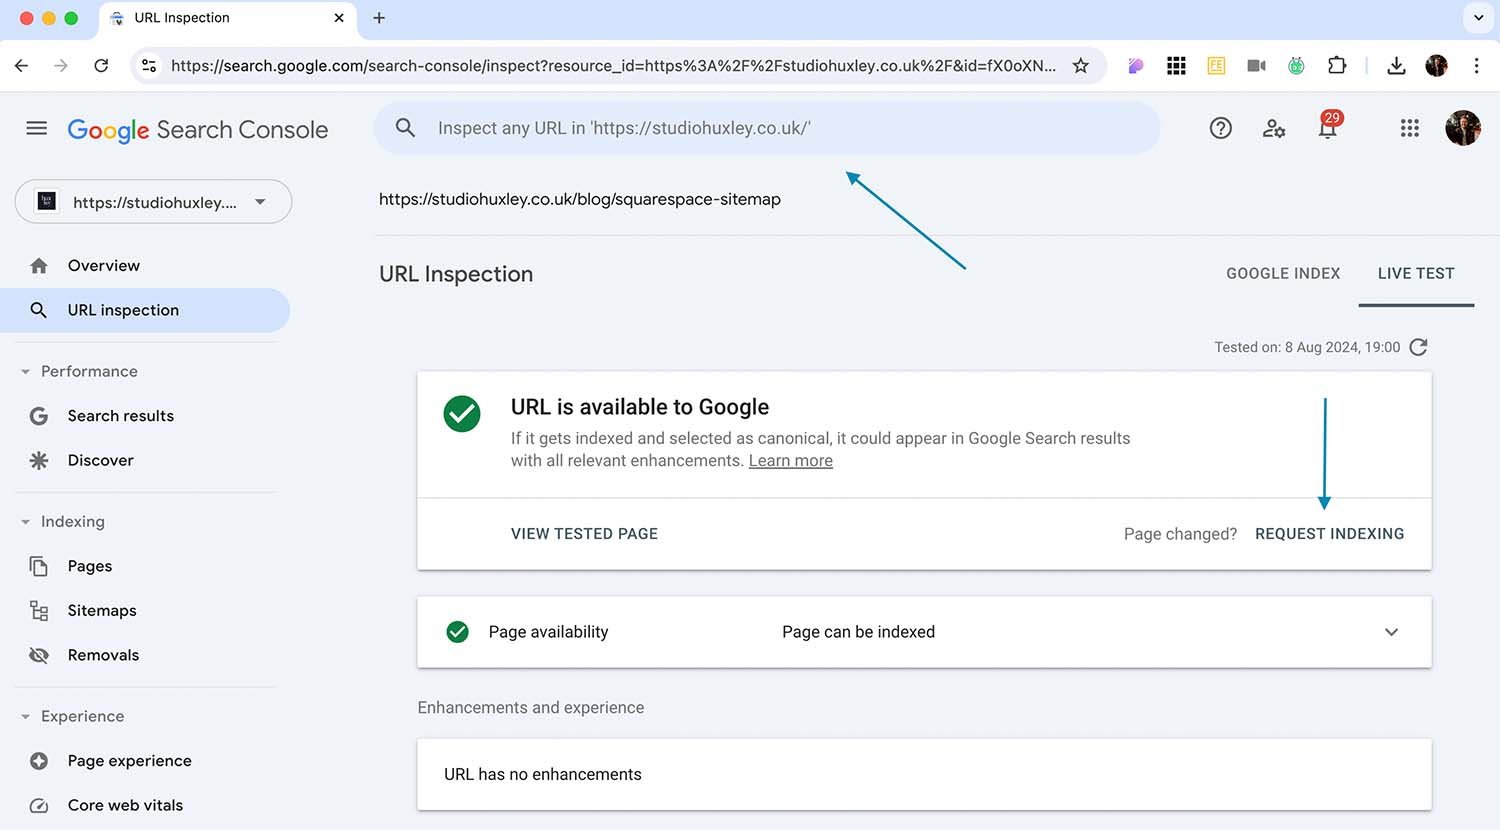Open the Google apps grid
Screen dimensions: 1500x830
click(1409, 128)
